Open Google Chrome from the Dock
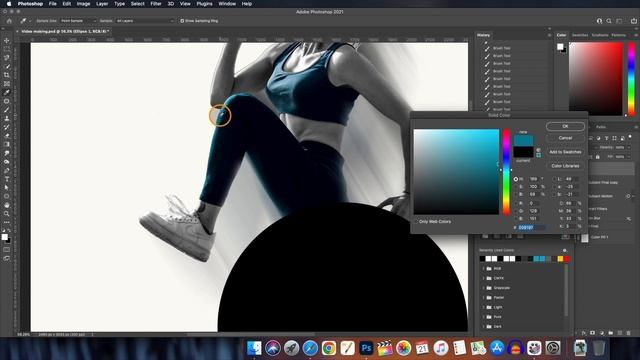This screenshot has height=360, width=640. coord(329,348)
